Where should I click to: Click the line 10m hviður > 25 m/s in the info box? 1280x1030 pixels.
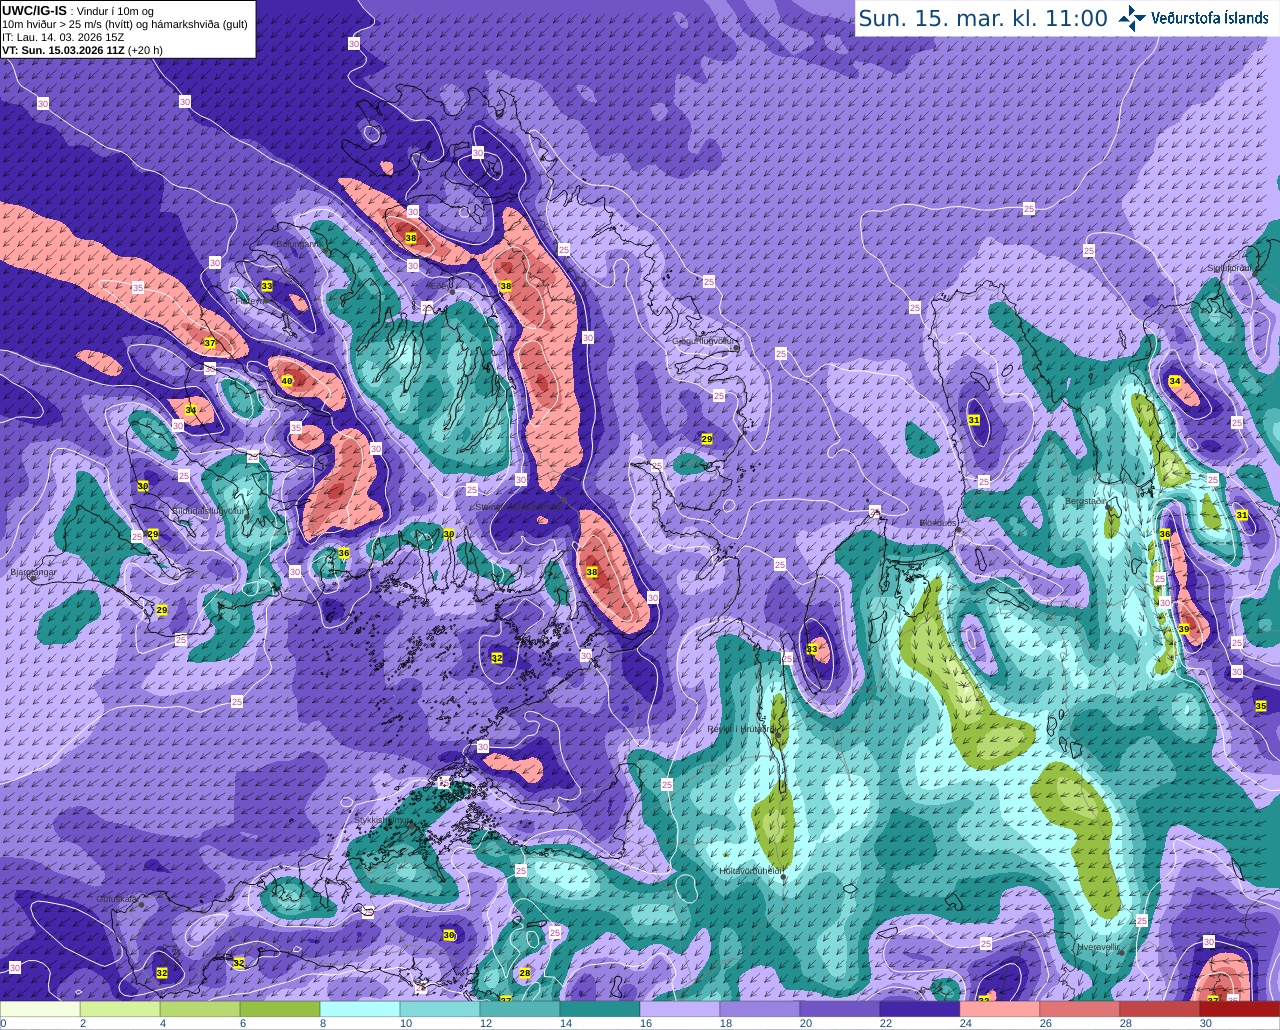tap(125, 23)
